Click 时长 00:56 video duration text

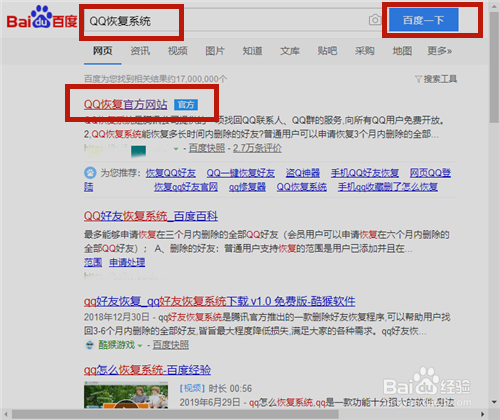coord(230,389)
